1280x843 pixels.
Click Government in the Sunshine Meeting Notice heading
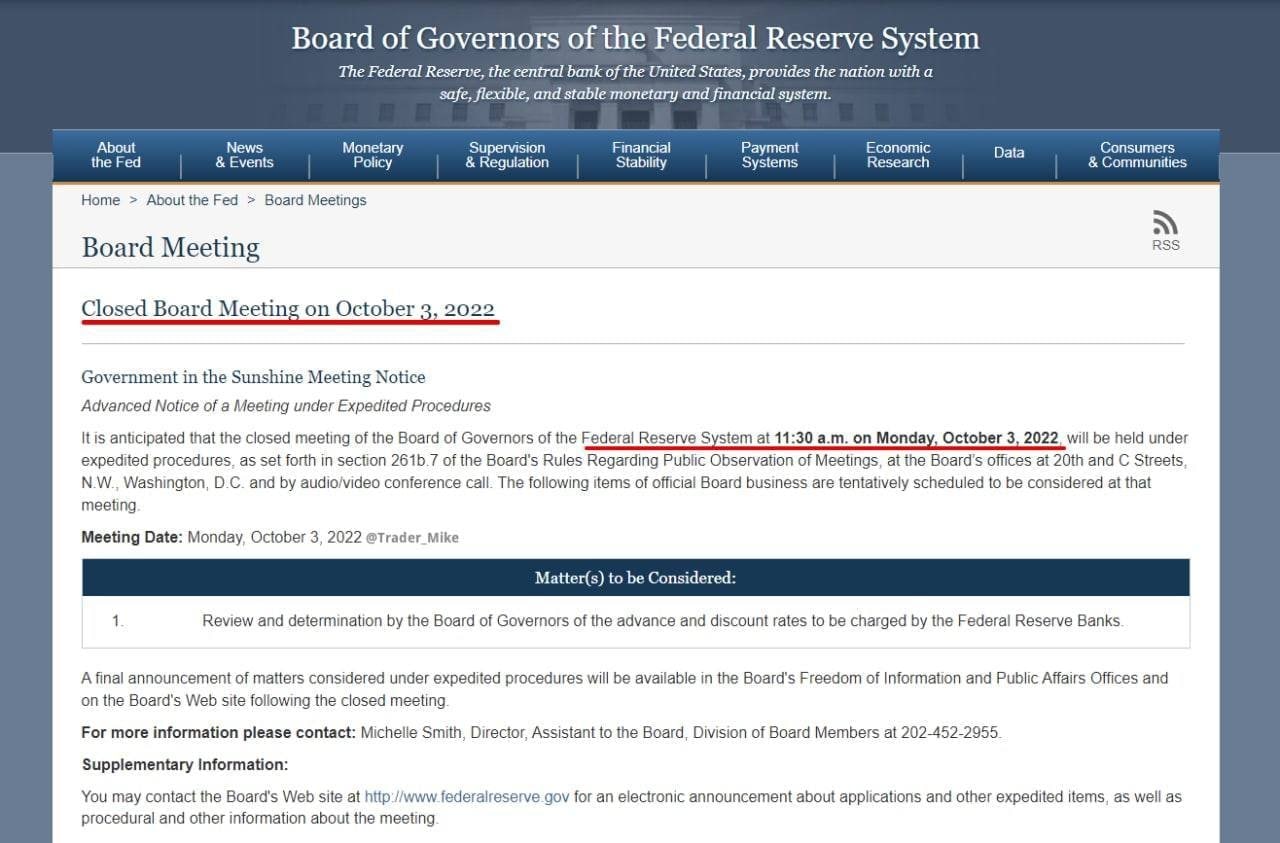[x=253, y=377]
